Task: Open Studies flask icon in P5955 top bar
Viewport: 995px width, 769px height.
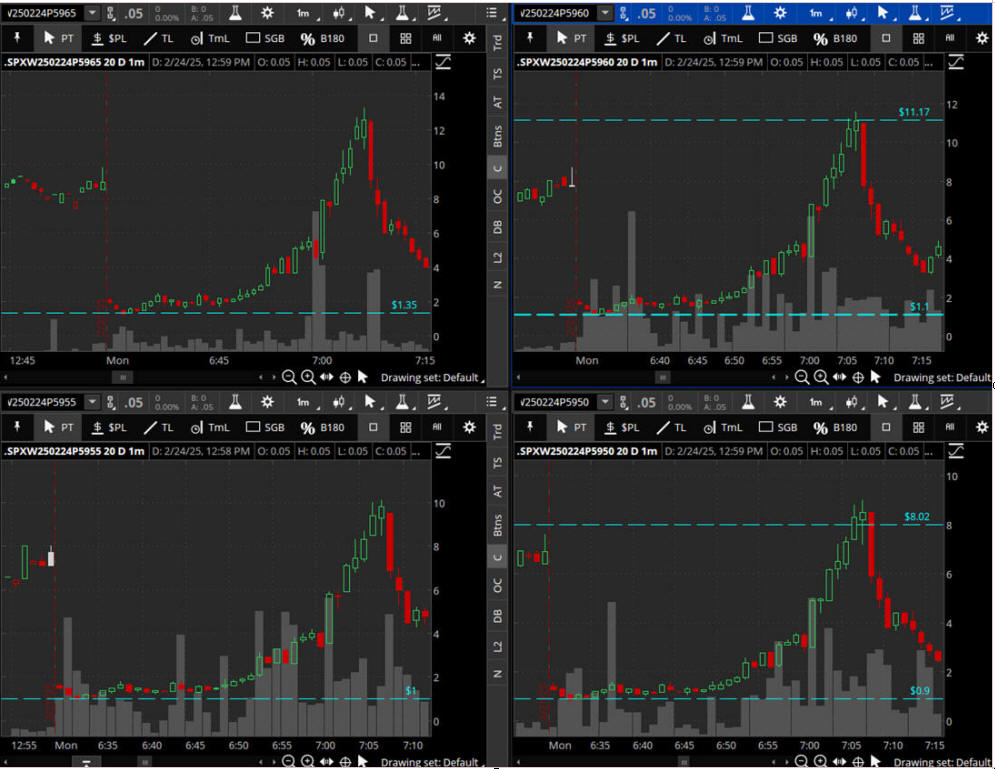Action: pos(235,402)
